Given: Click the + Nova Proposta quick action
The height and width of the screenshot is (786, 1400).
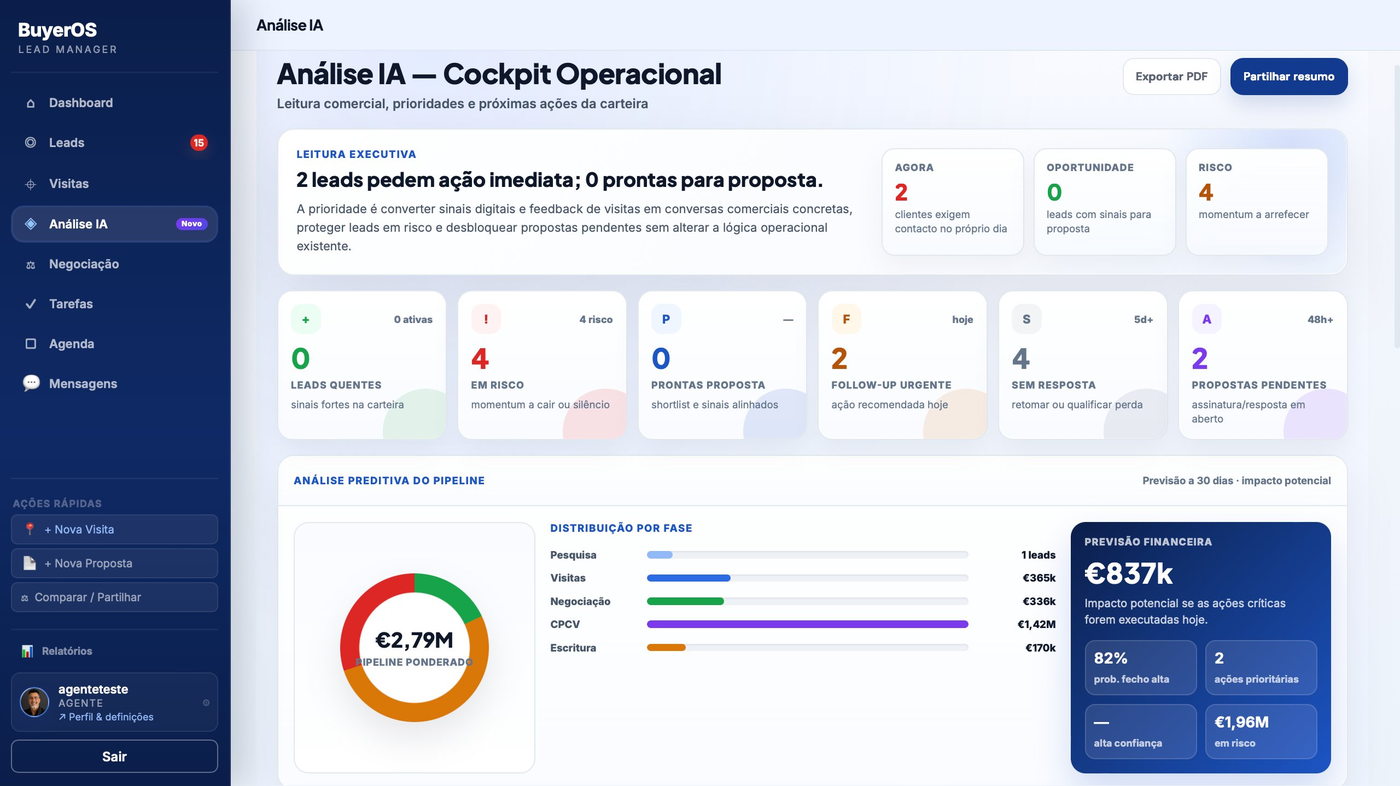Looking at the screenshot, I should pos(114,563).
